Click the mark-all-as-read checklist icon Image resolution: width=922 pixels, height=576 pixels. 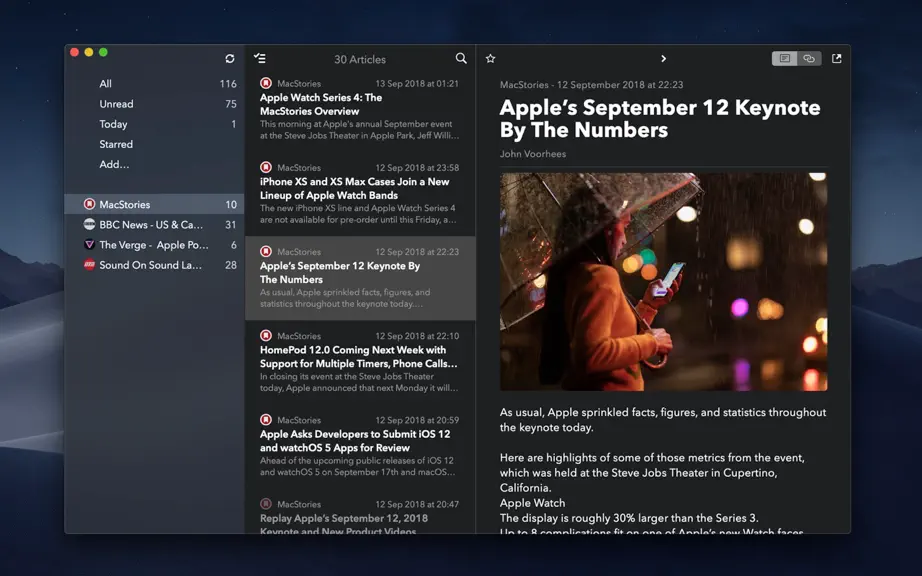pos(260,58)
